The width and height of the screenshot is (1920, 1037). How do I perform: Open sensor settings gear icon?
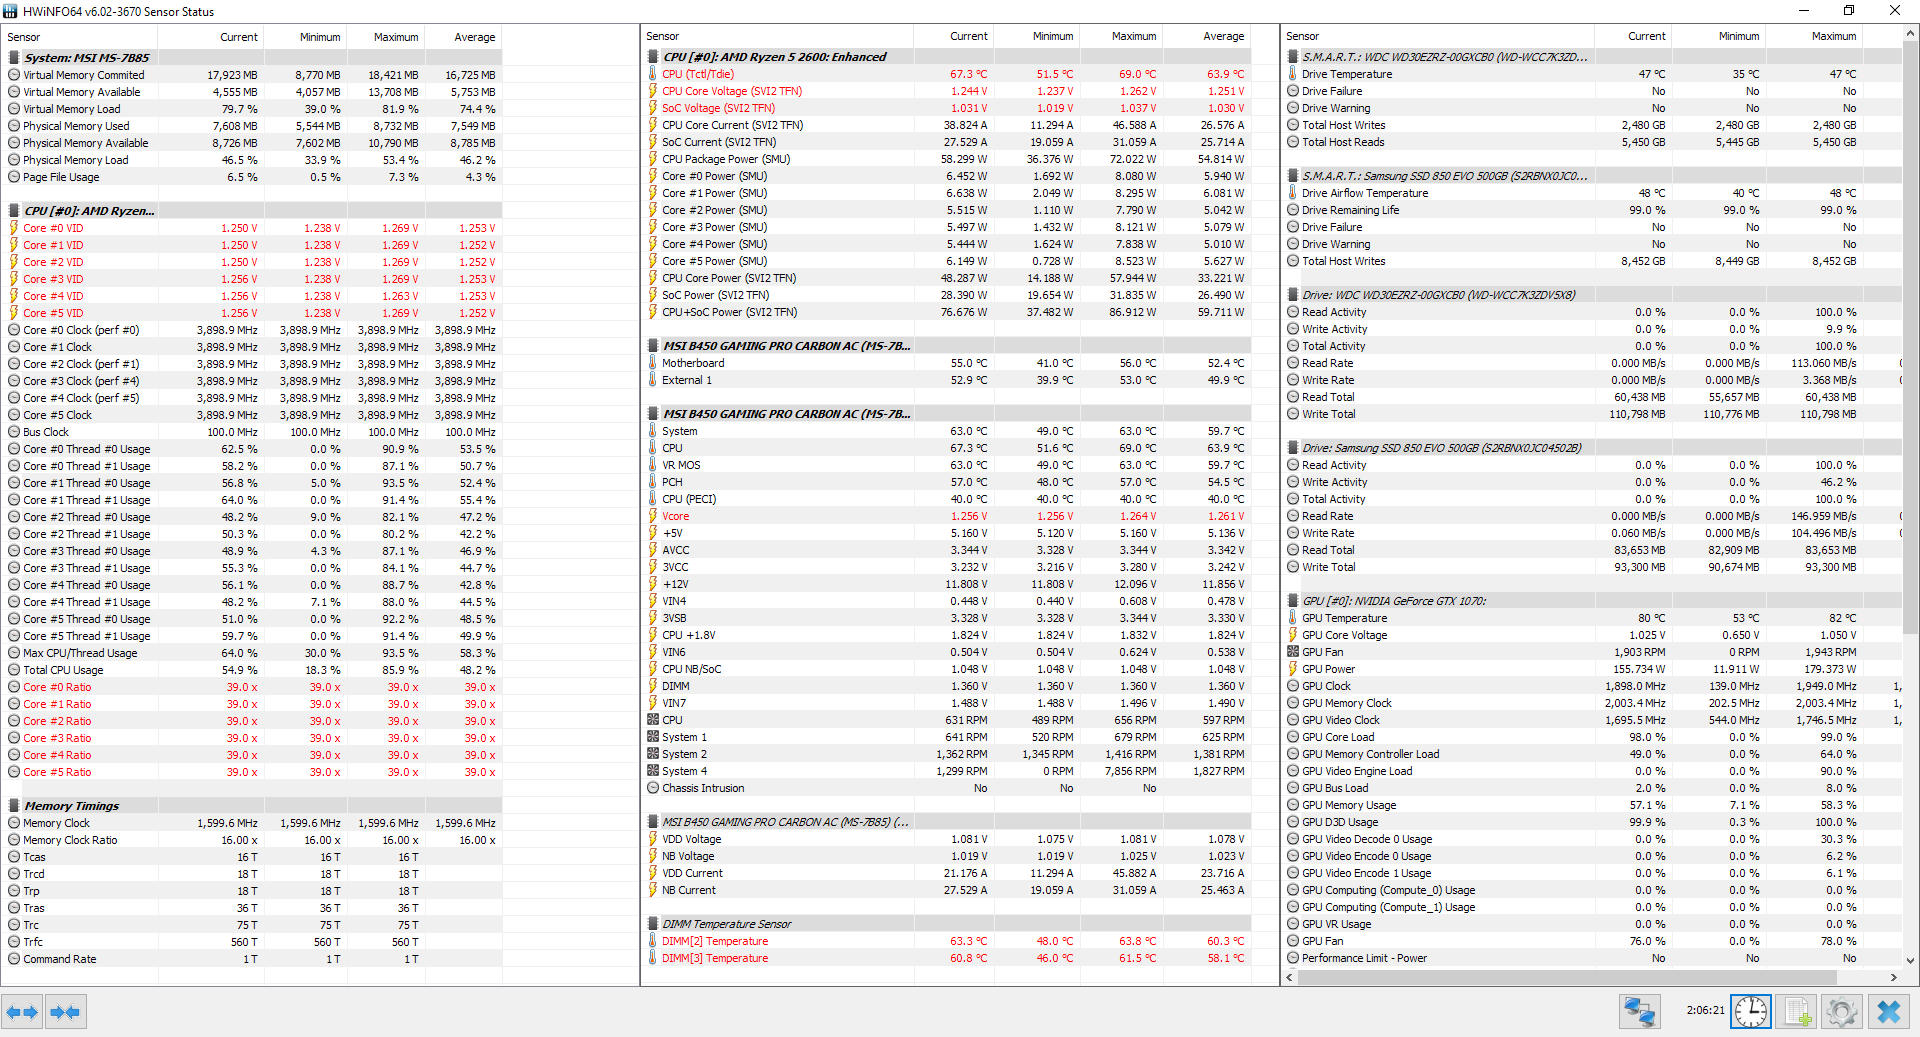coord(1842,1012)
